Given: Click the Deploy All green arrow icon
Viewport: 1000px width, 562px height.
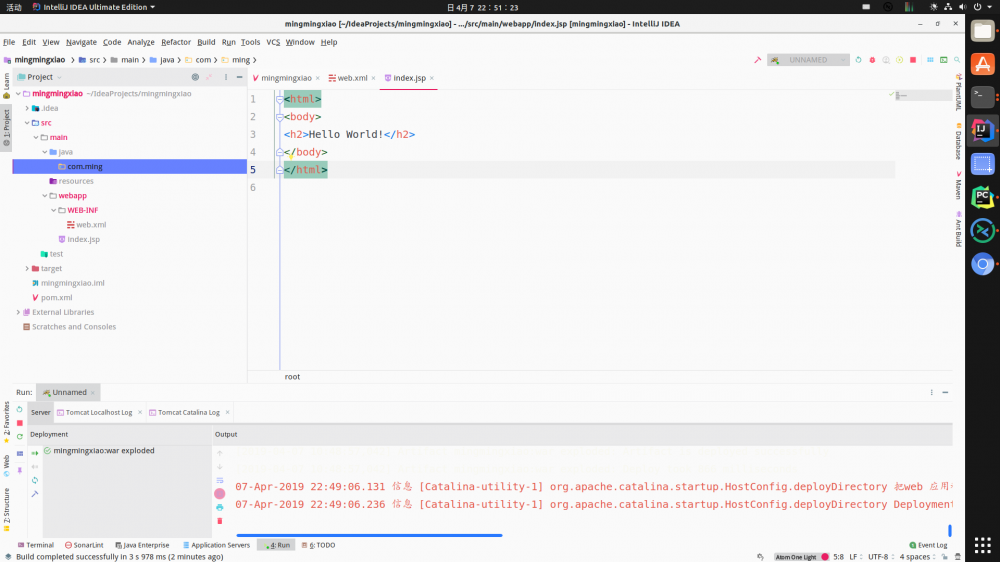Looking at the screenshot, I should [x=35, y=453].
